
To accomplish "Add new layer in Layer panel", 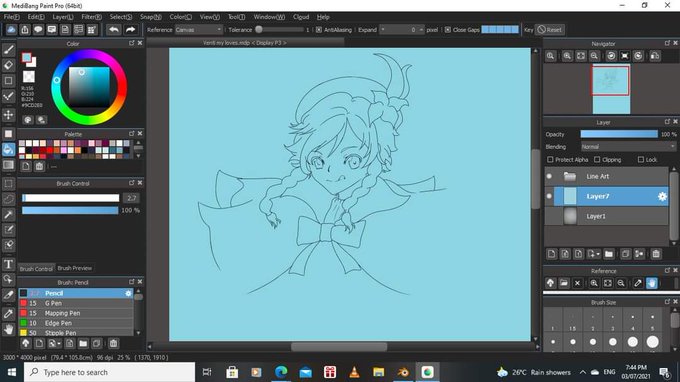I will pos(551,254).
